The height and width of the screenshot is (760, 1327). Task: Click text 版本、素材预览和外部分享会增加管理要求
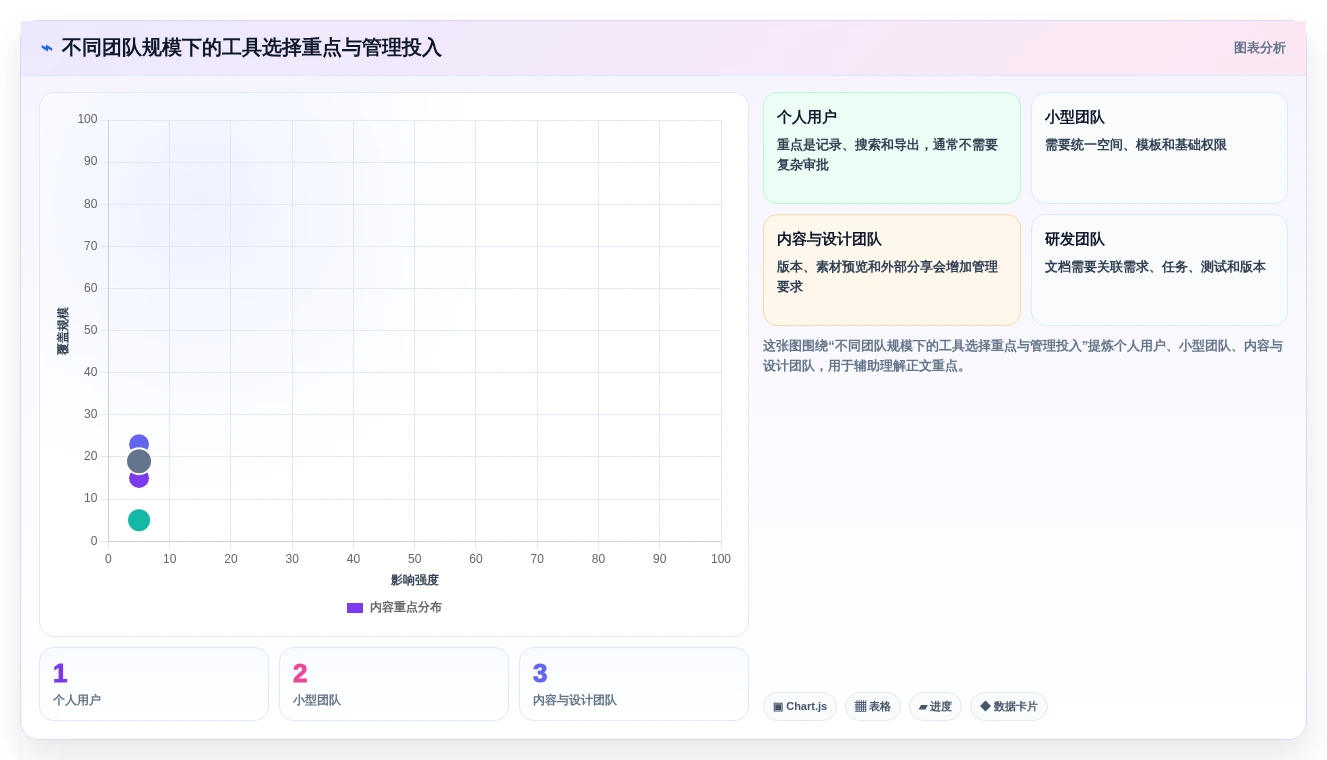click(x=887, y=277)
